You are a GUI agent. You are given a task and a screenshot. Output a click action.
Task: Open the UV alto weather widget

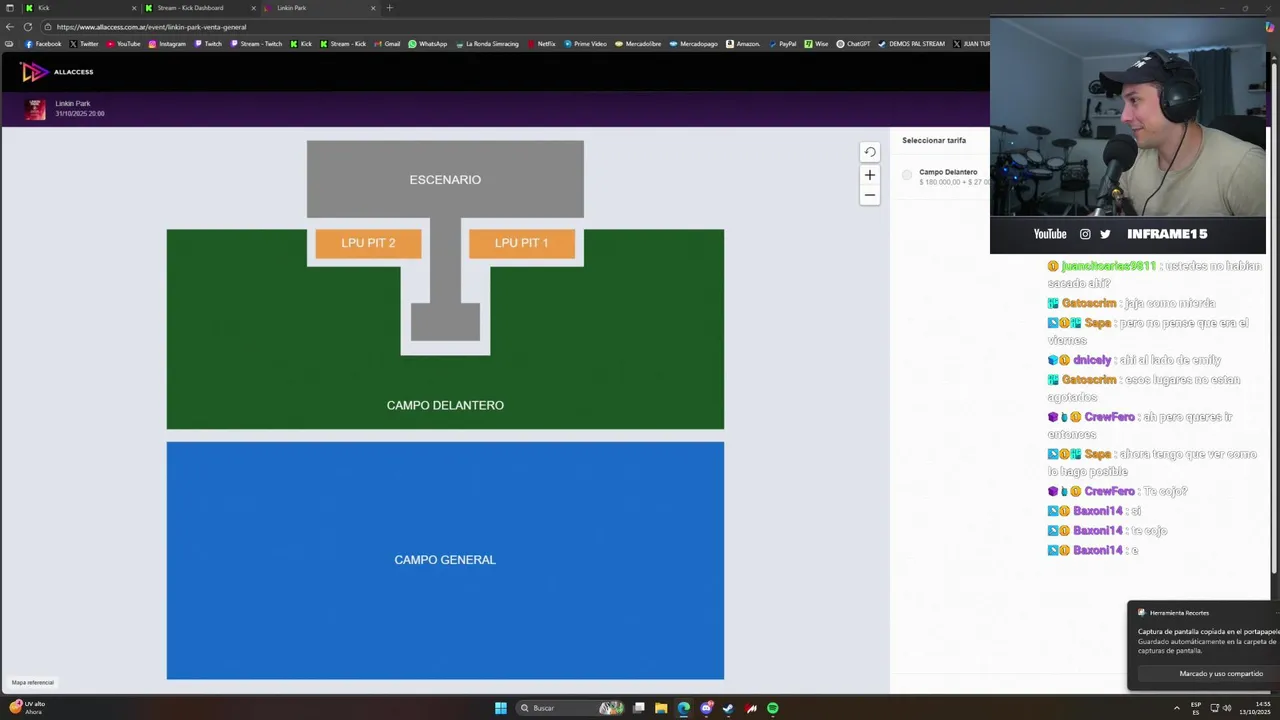pyautogui.click(x=27, y=707)
